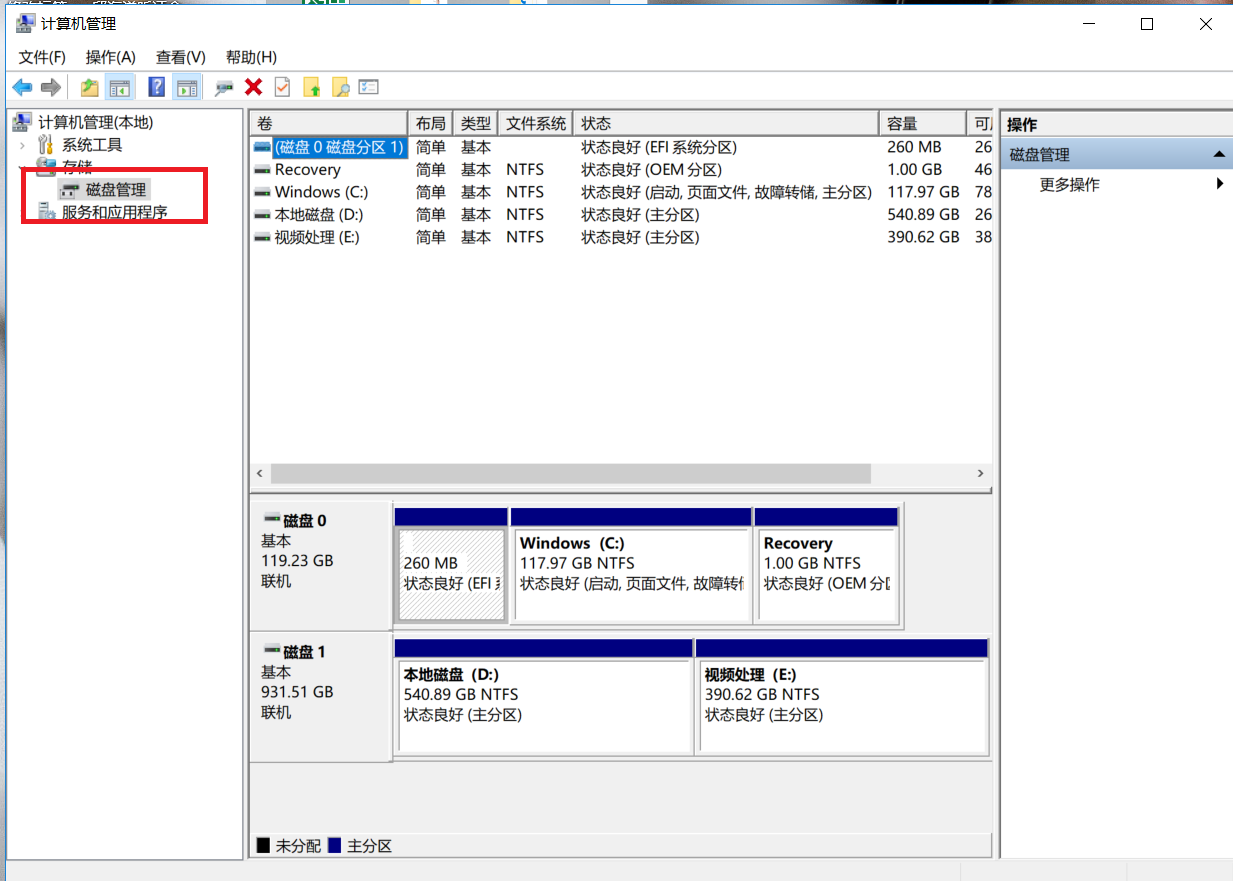Expand the 系统工具 tree node
The image size is (1233, 881).
pyautogui.click(x=23, y=145)
